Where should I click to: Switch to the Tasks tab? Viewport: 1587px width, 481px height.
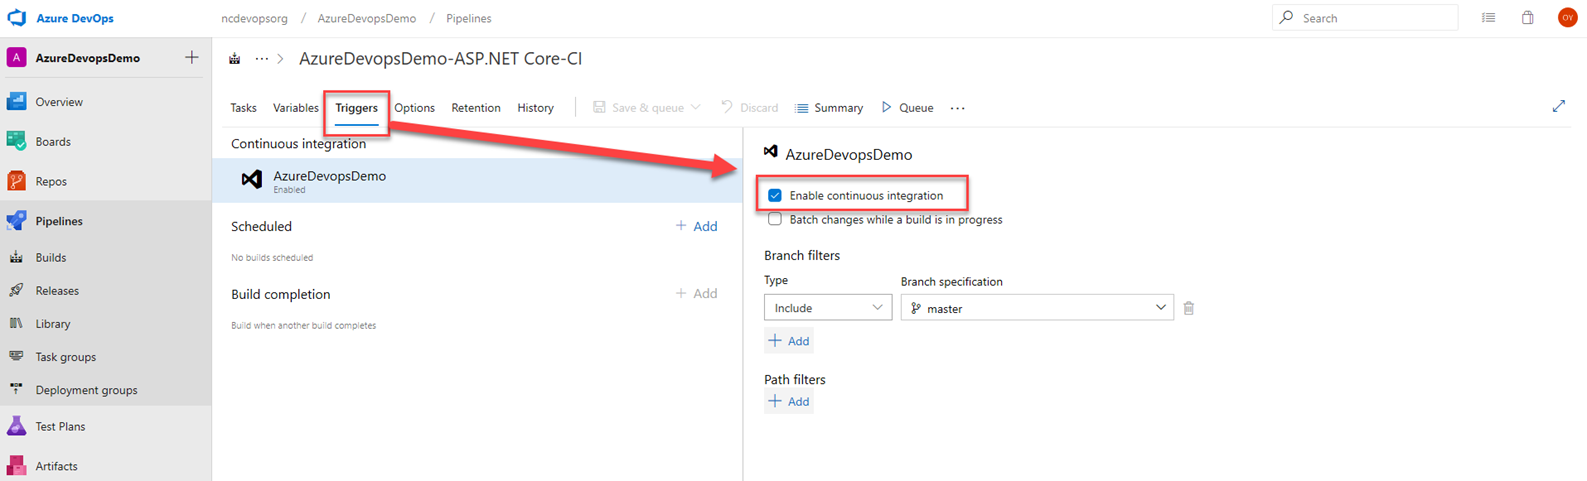(243, 108)
